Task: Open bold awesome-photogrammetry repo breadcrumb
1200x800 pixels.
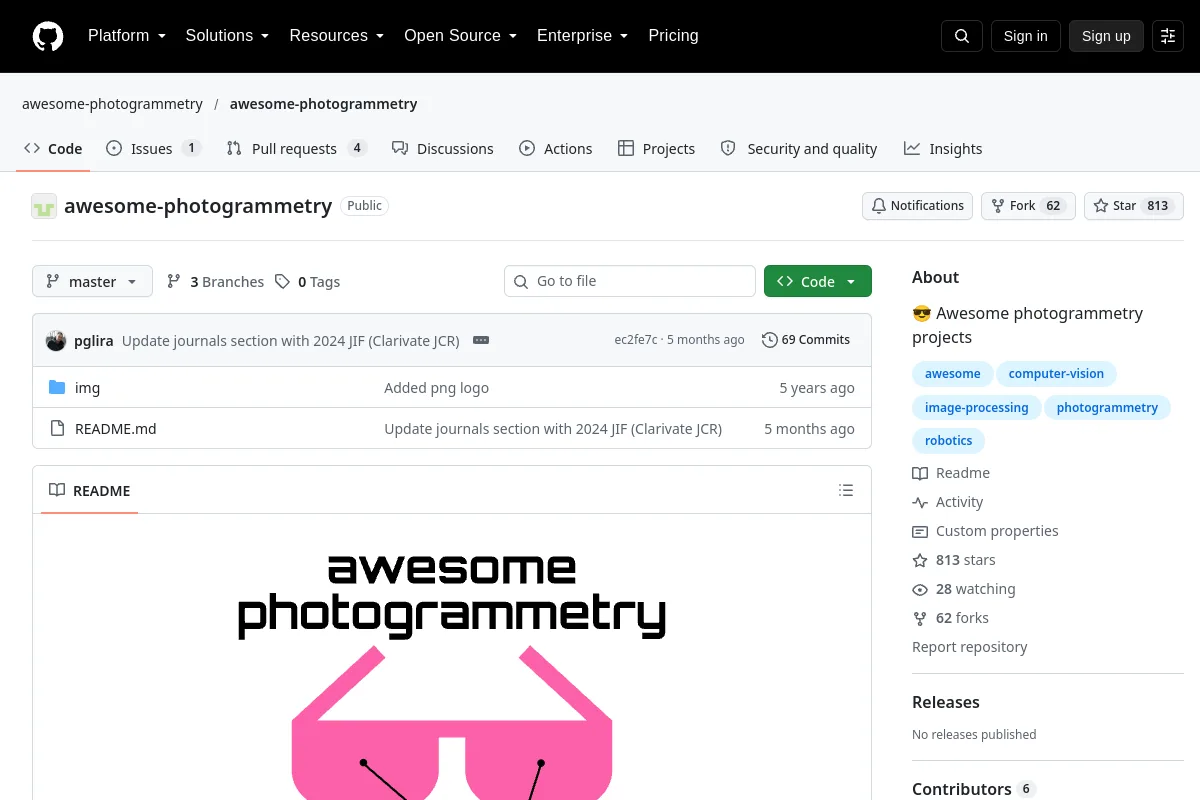Action: [x=324, y=104]
